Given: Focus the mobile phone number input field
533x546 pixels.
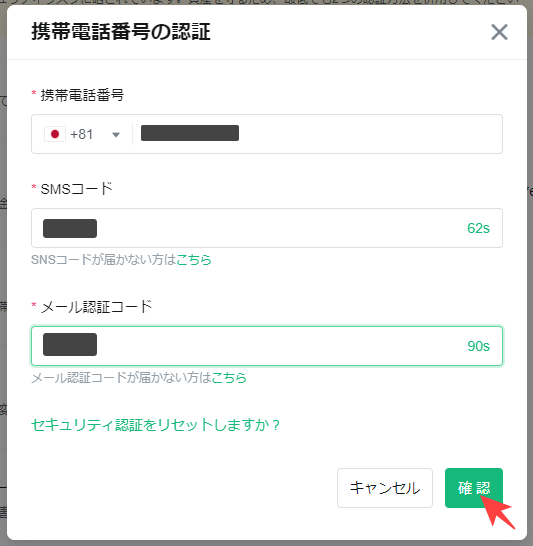Looking at the screenshot, I should coord(317,134).
